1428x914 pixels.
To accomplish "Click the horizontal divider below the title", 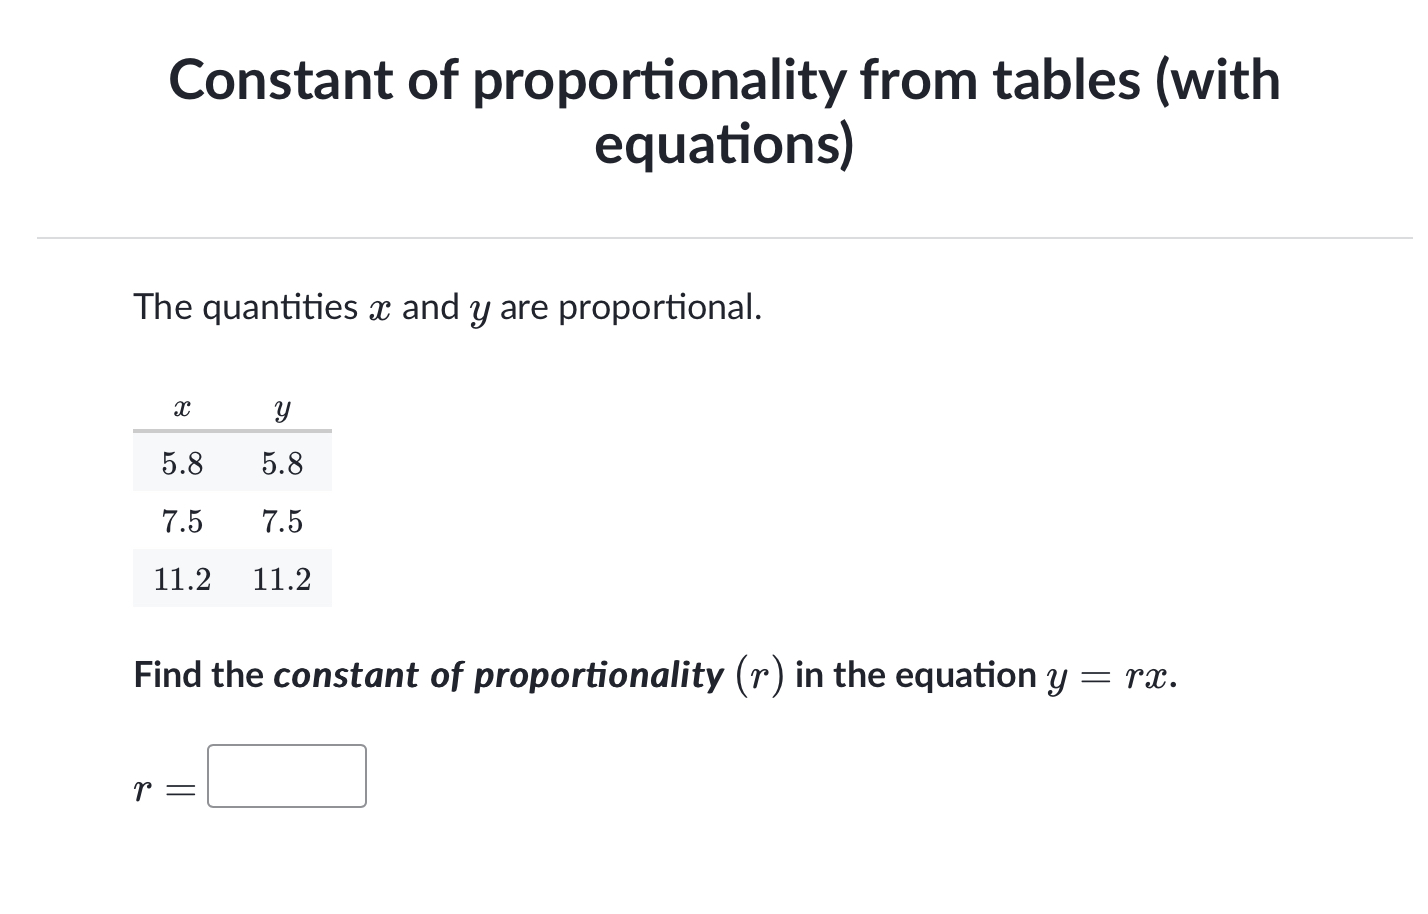I will pyautogui.click(x=724, y=238).
